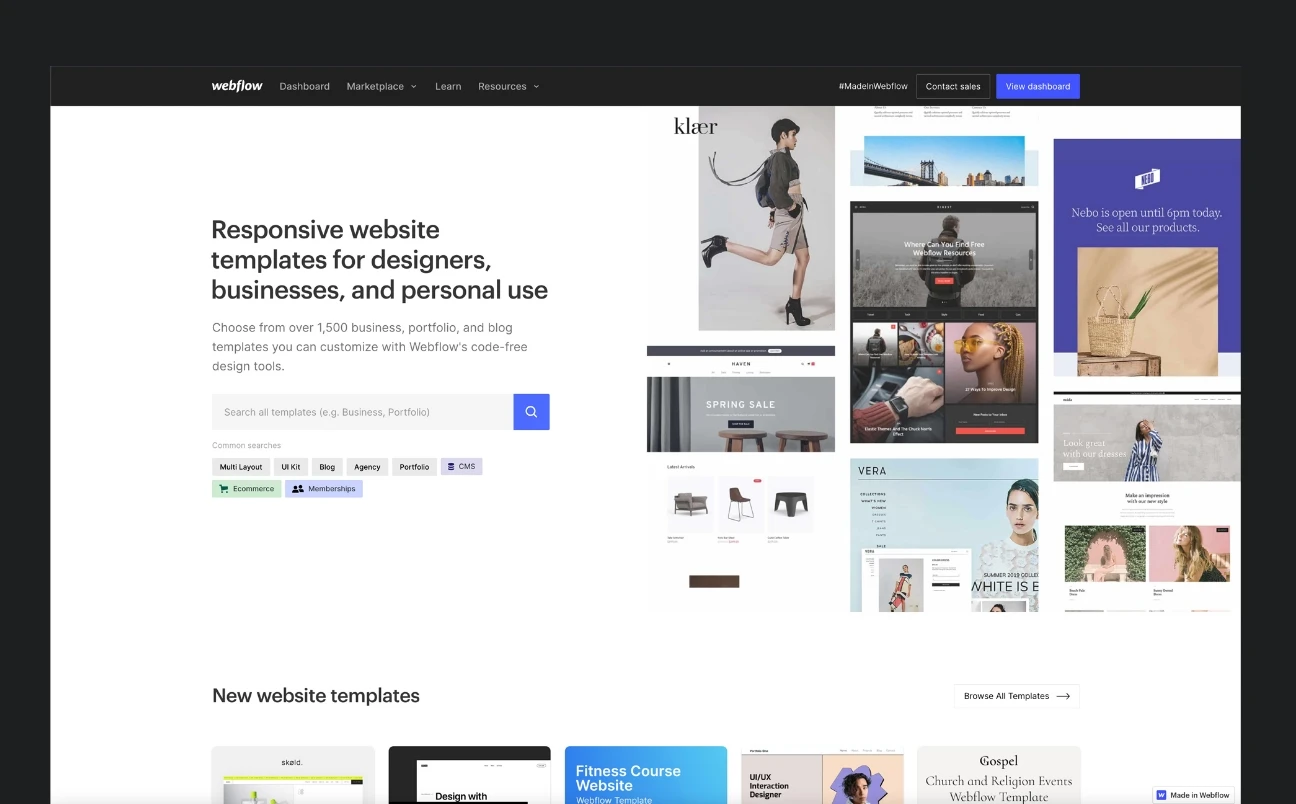The image size is (1296, 804).
Task: Open the Dashboard nav item
Action: pos(305,87)
